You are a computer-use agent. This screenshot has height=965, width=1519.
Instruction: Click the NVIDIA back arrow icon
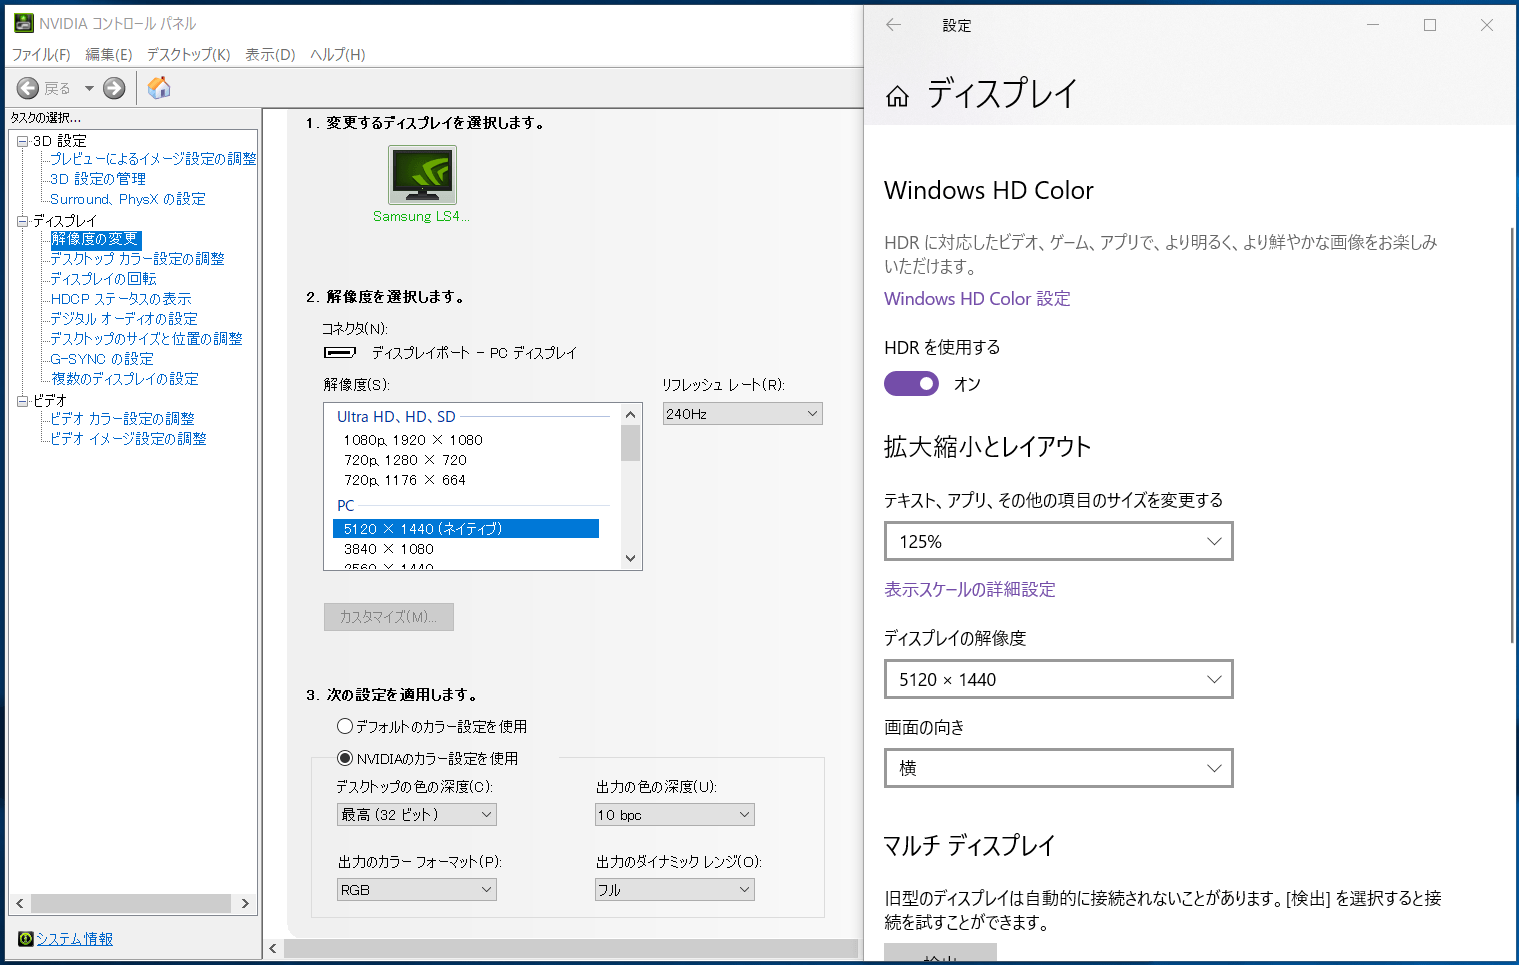[28, 88]
